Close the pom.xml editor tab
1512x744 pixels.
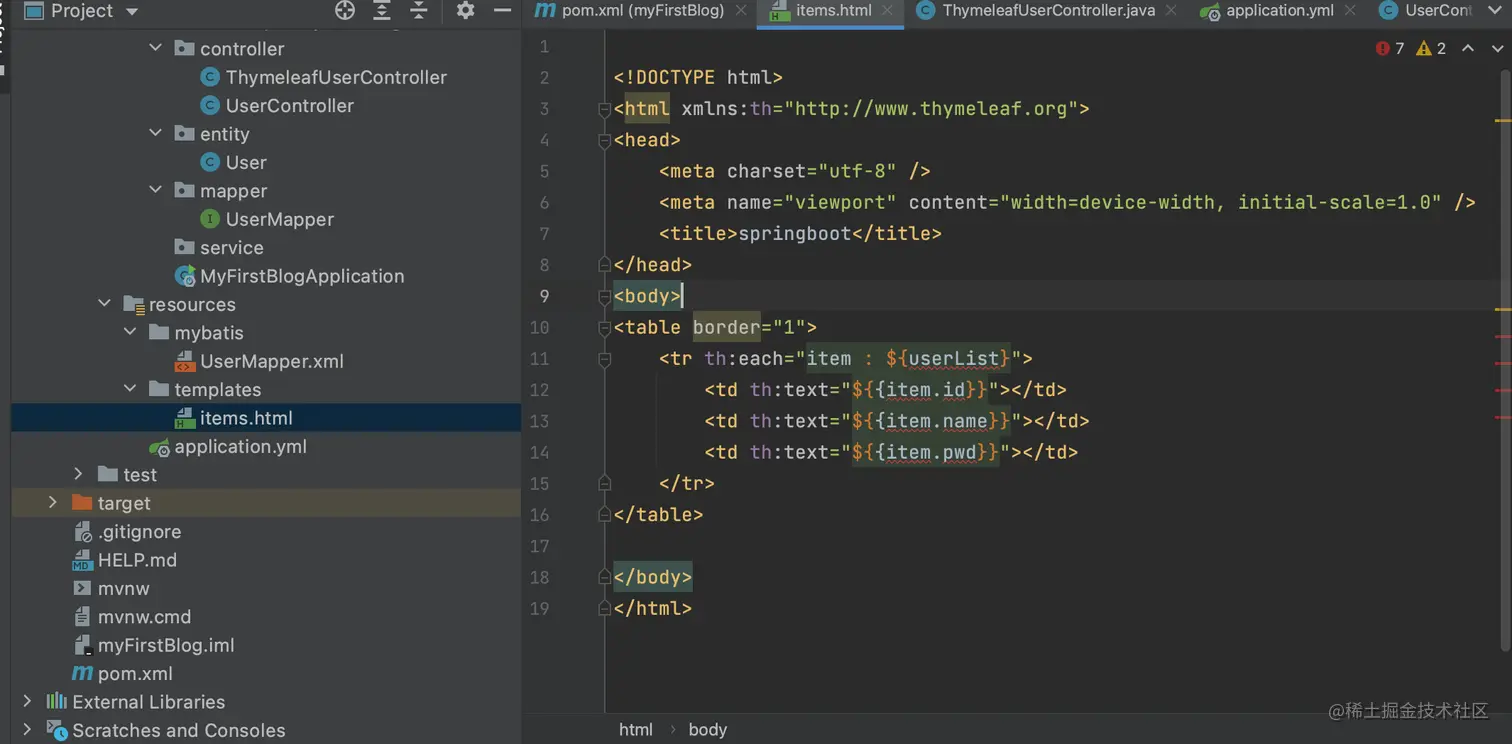(x=741, y=11)
